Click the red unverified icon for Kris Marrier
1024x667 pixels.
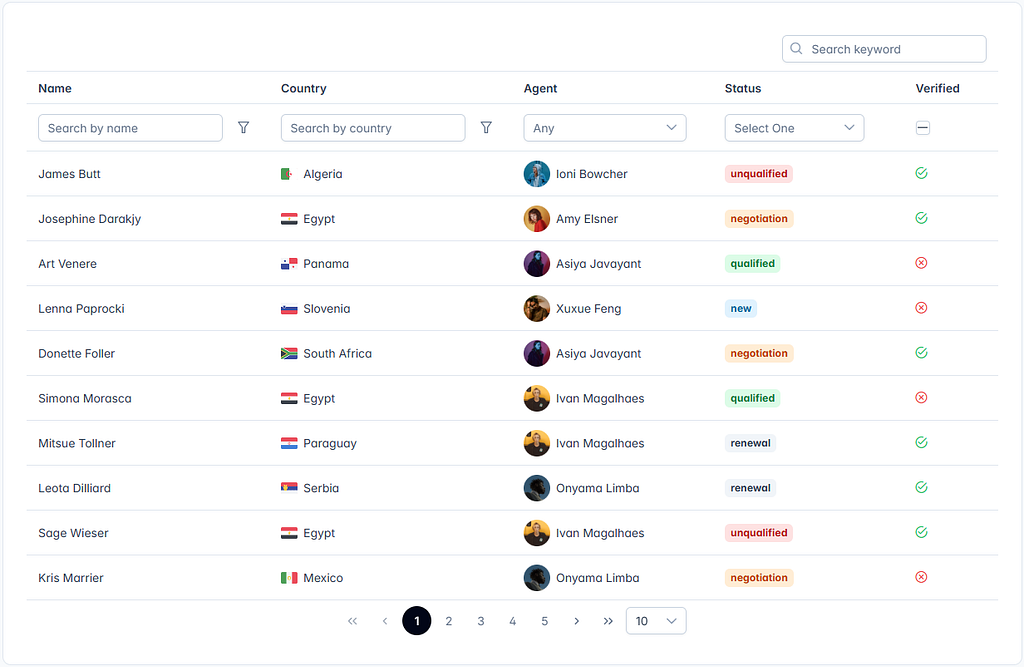click(921, 577)
